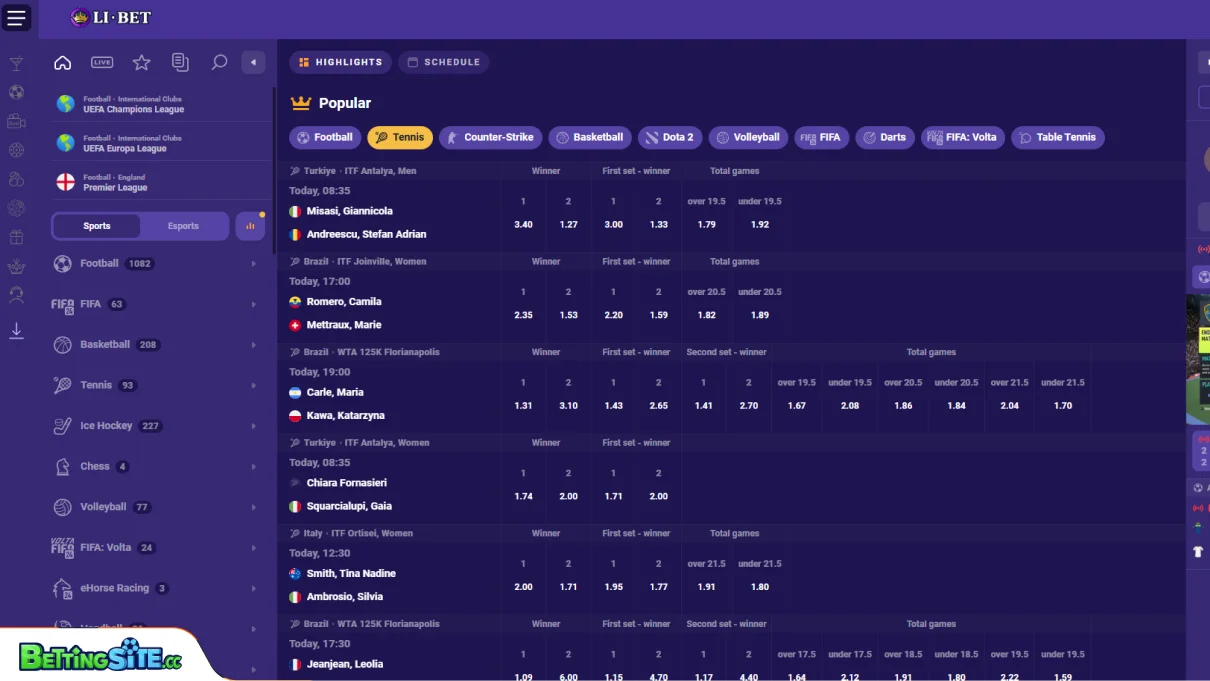This screenshot has width=1210, height=681.
Task: Toggle to the Esports view
Action: [184, 226]
